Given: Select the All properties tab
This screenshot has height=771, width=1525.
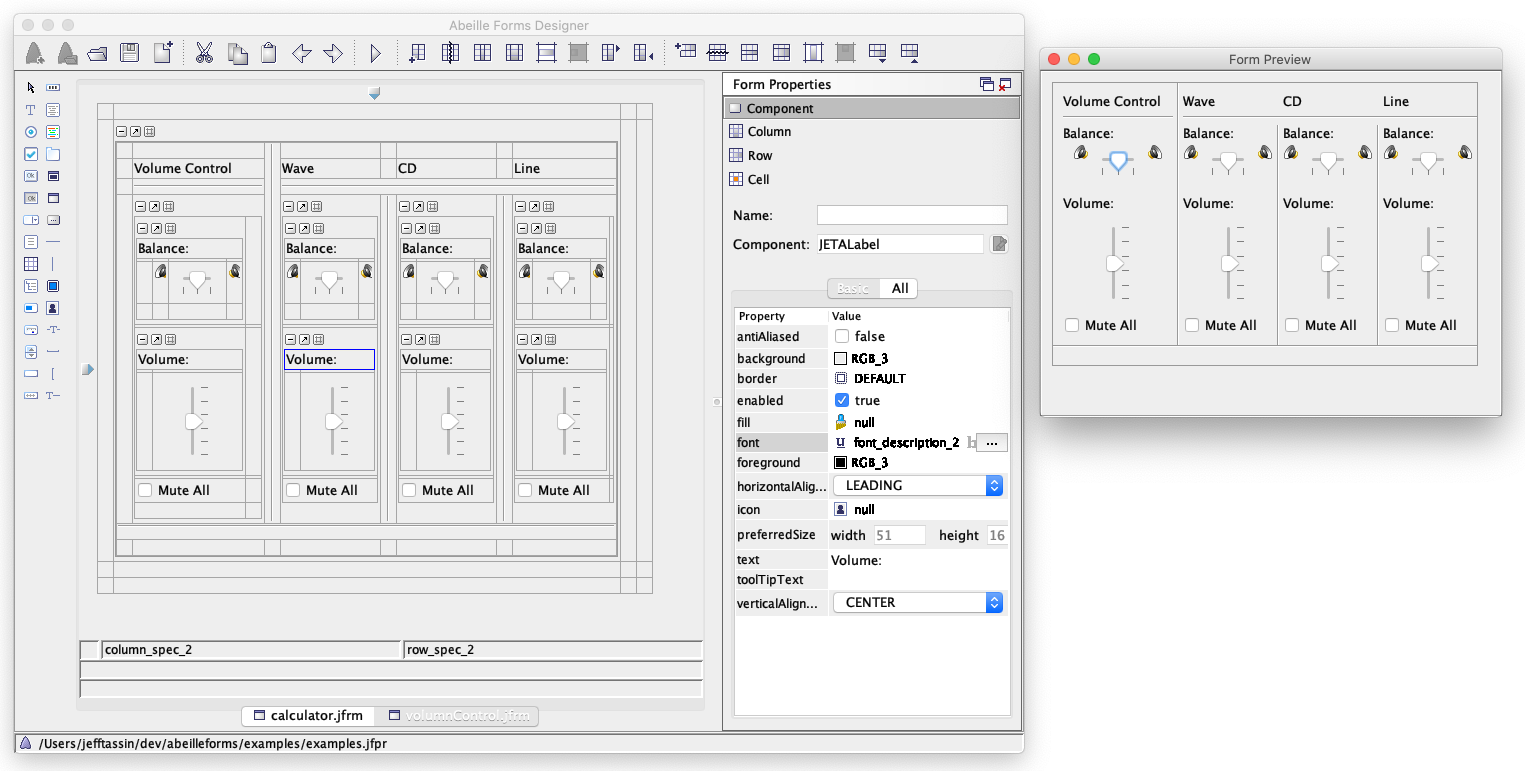Looking at the screenshot, I should tap(900, 288).
